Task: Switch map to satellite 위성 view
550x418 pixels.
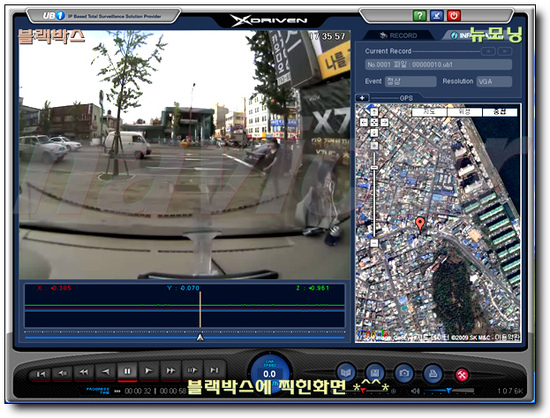Action: (465, 112)
